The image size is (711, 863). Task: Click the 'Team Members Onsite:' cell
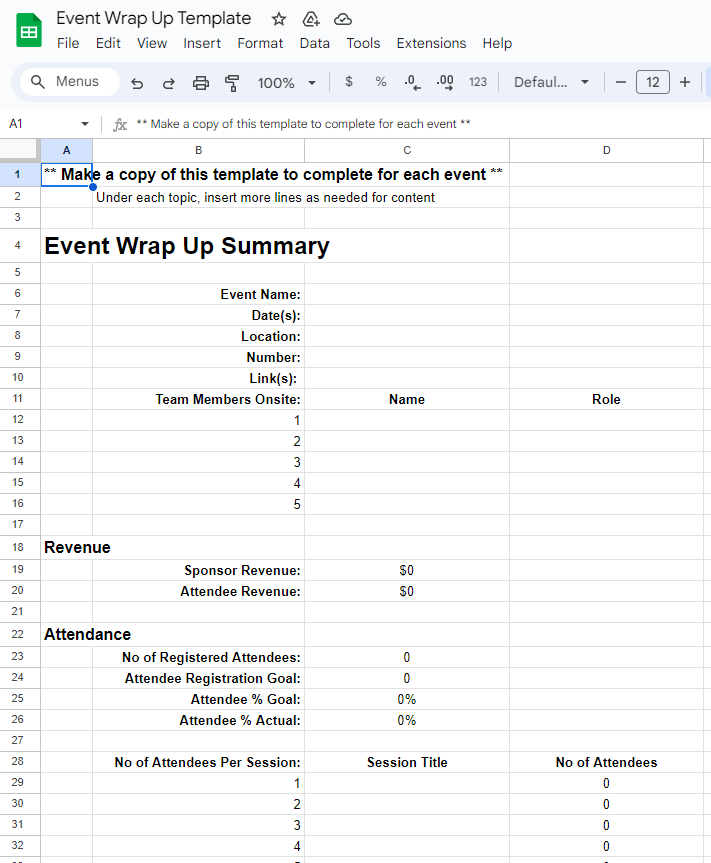click(199, 399)
